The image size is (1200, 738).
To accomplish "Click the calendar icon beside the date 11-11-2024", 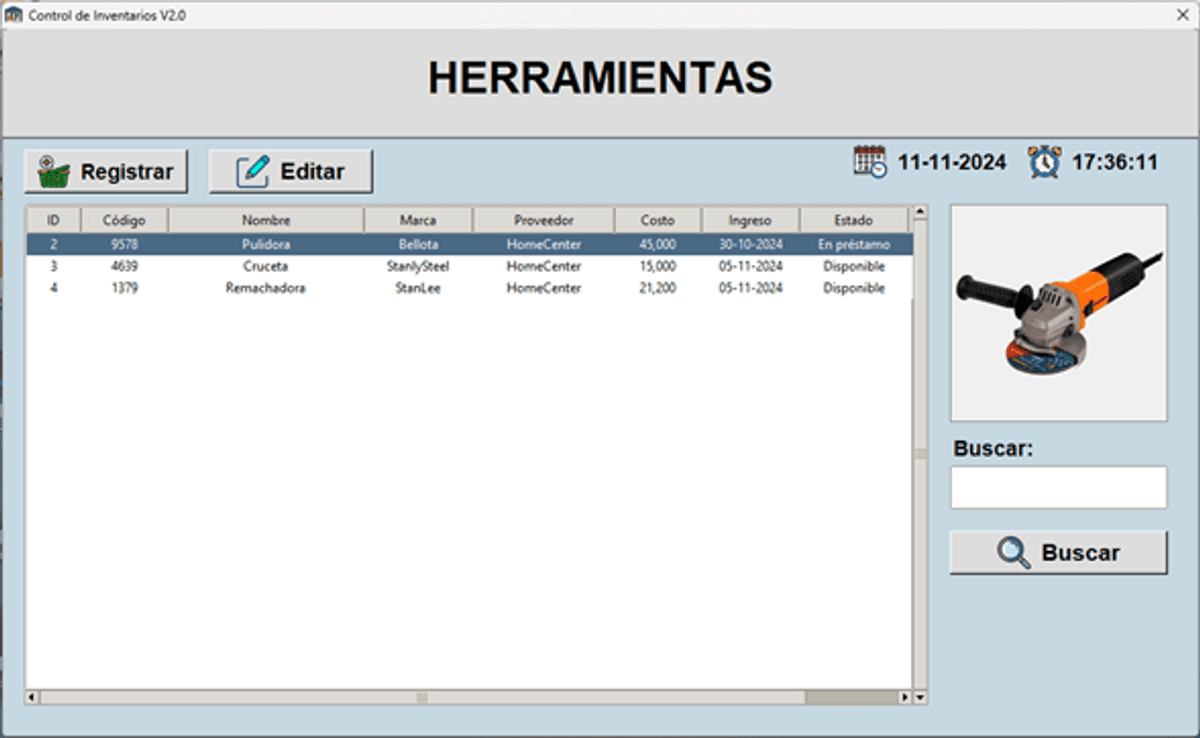I will (868, 160).
